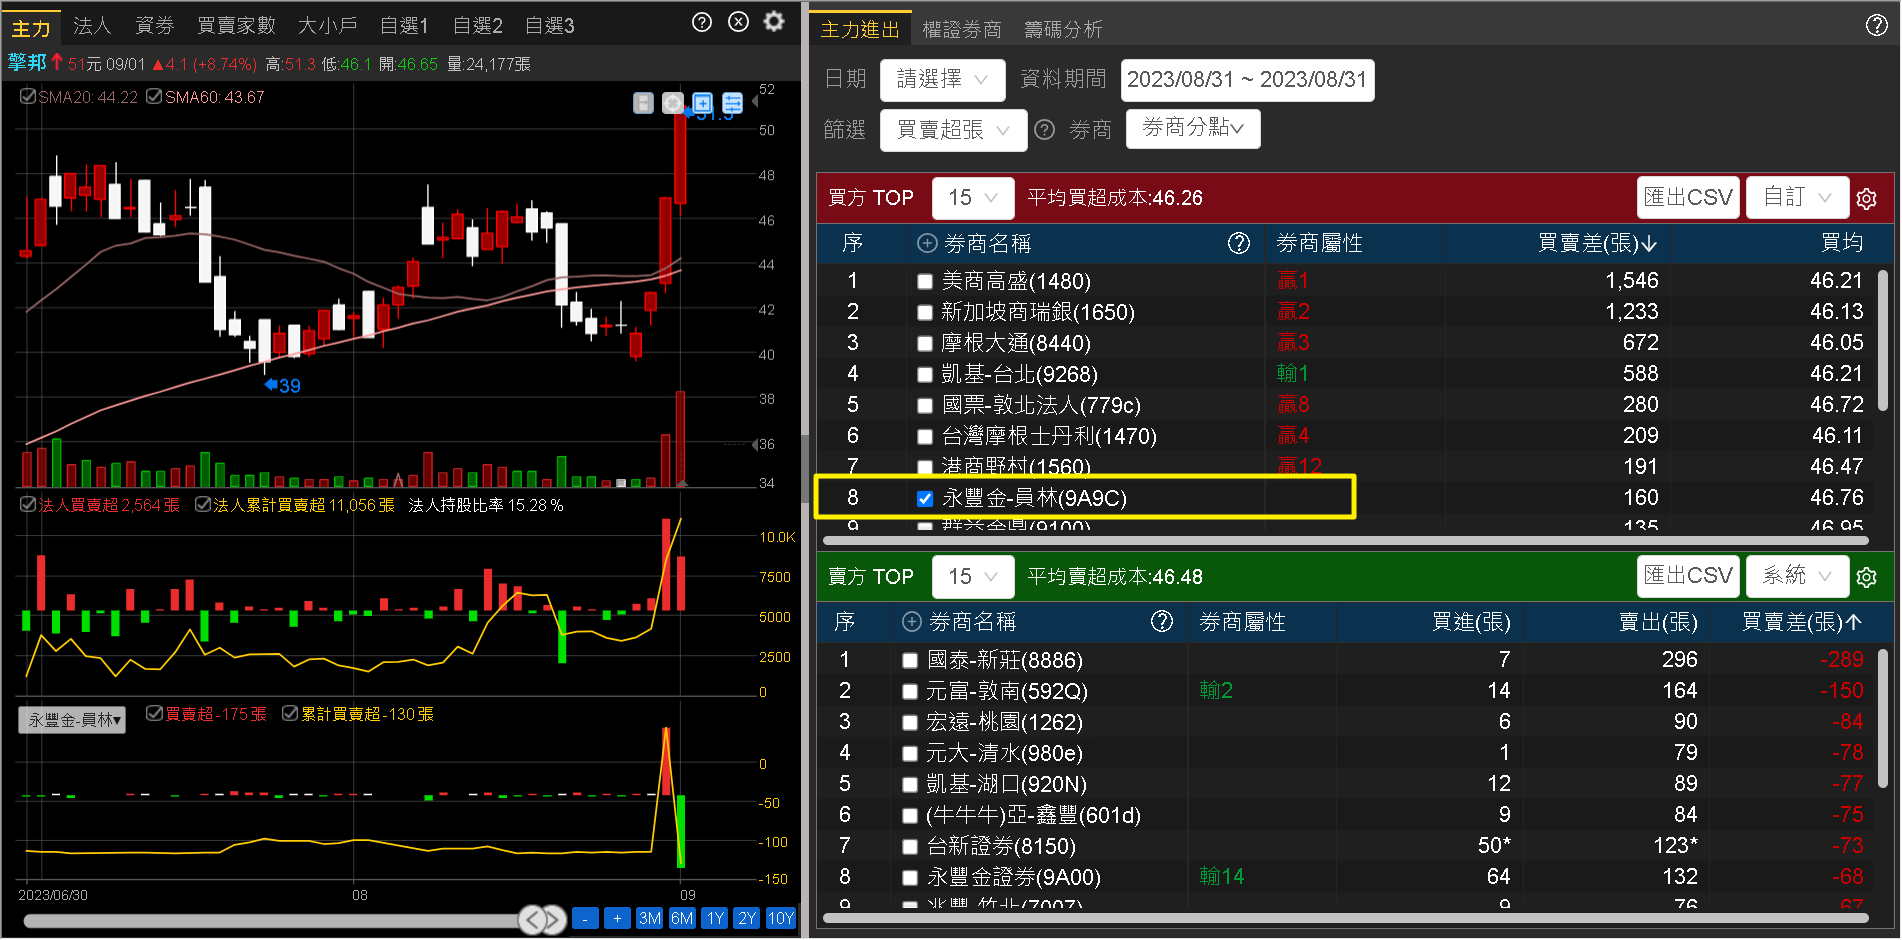Click help icon beside 篩選 dropdown
This screenshot has height=940, width=1902.
1044,130
